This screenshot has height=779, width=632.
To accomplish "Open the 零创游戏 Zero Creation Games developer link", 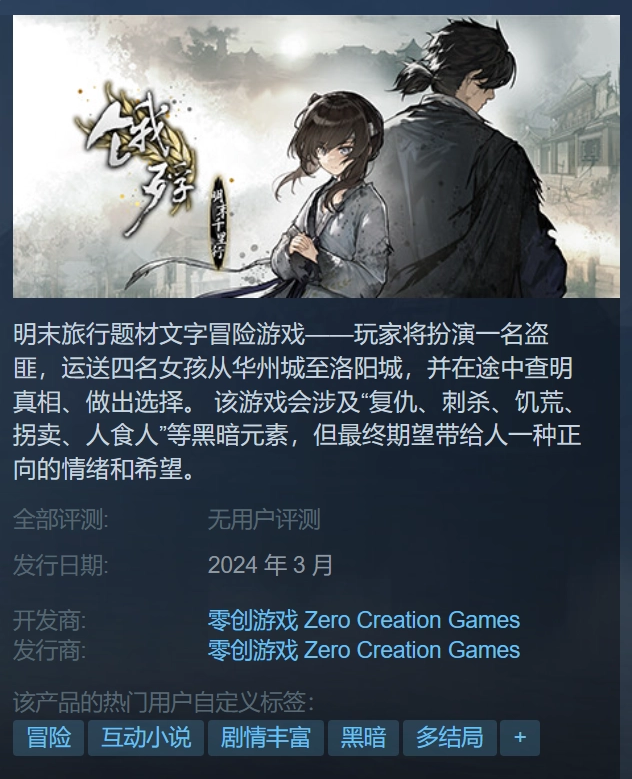I will [x=364, y=620].
